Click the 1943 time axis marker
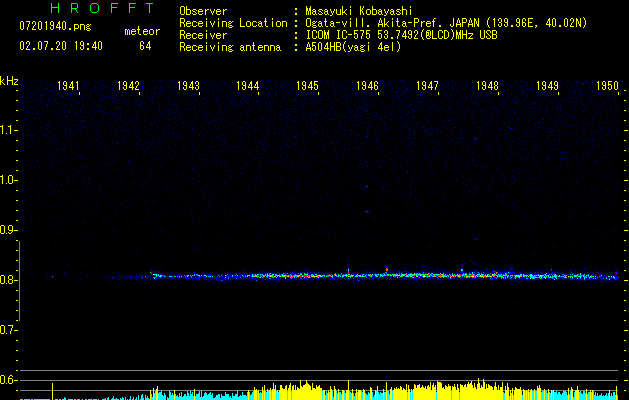 (x=188, y=85)
